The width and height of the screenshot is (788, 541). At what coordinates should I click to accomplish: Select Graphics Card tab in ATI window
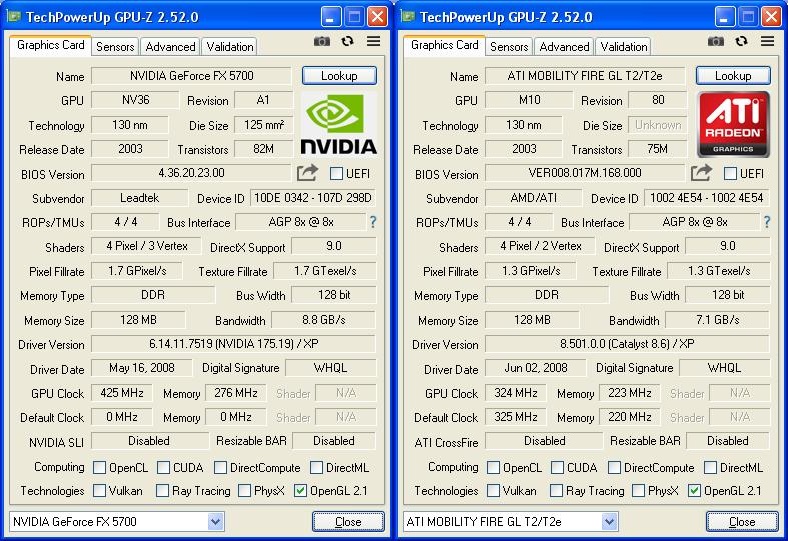[x=444, y=45]
